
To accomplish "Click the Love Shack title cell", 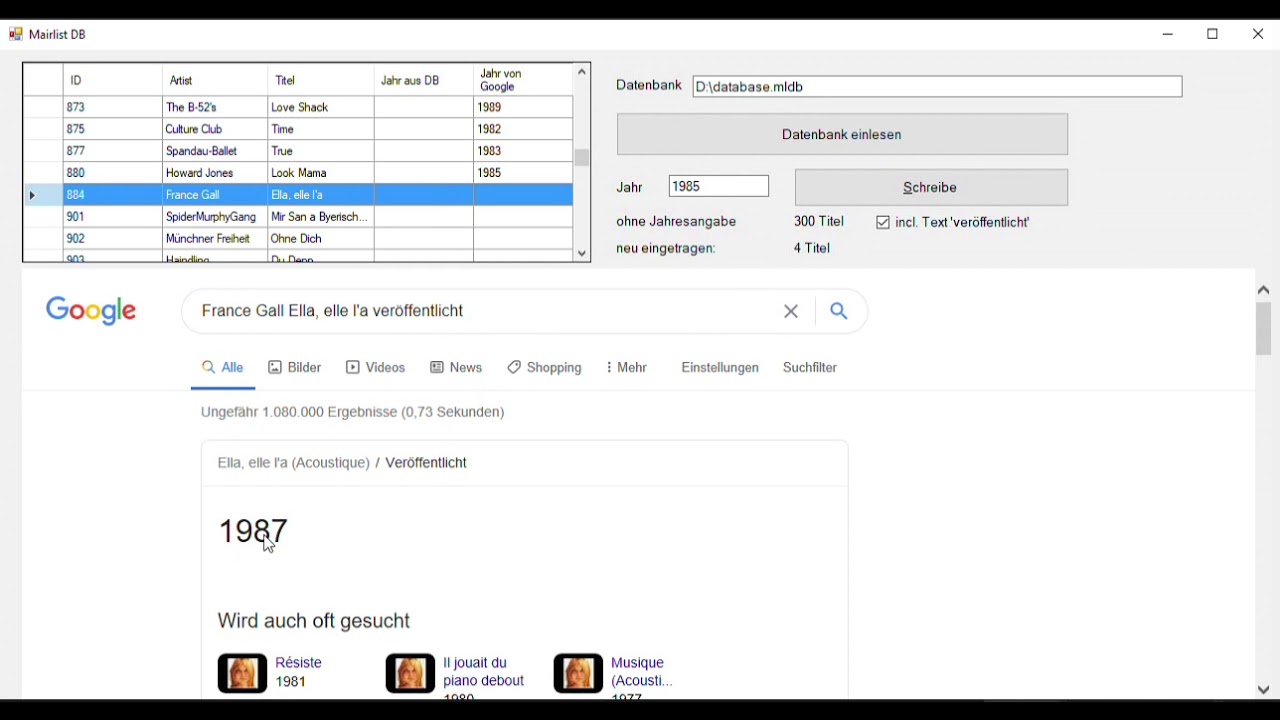I will [321, 107].
